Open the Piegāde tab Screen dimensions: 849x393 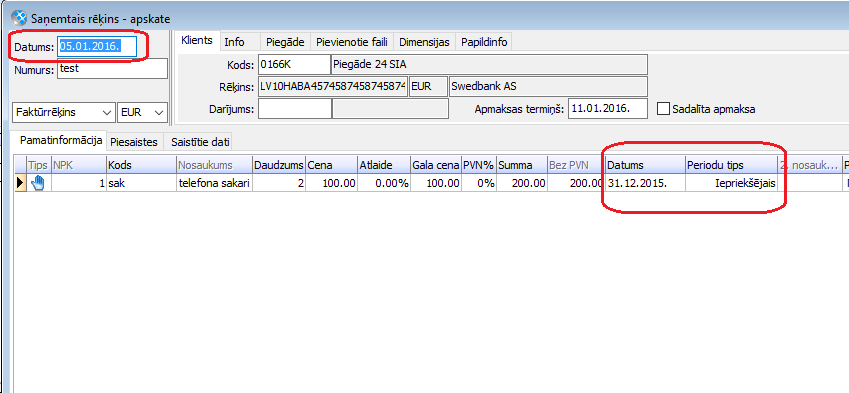(x=285, y=42)
